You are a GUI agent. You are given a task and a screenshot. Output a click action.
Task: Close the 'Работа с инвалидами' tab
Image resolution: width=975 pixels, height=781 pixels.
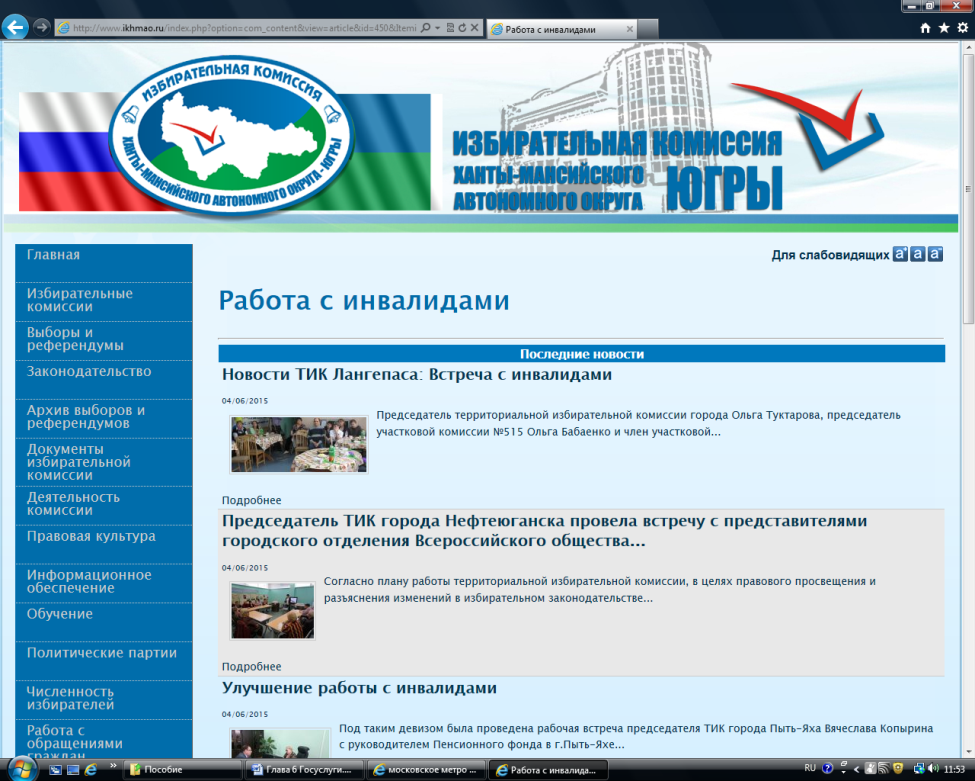point(629,29)
